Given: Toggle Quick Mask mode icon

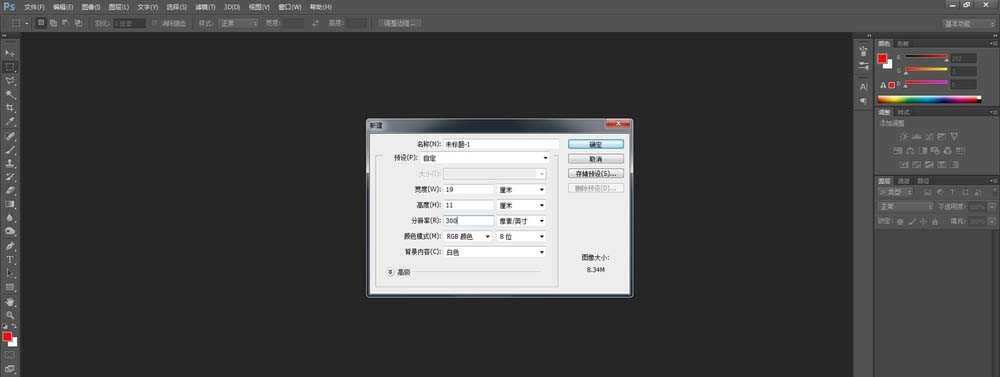Looking at the screenshot, I should click(x=10, y=355).
